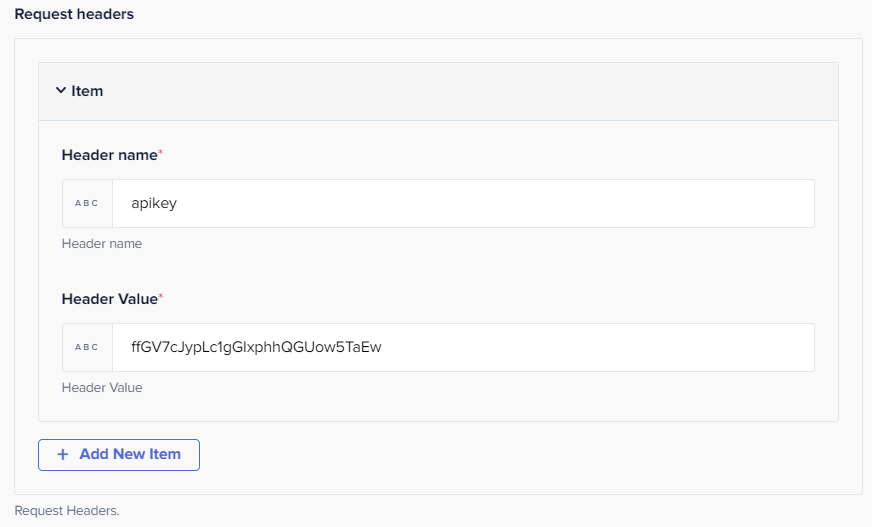Click the plus icon in Add New Item
This screenshot has height=527, width=872.
click(63, 454)
